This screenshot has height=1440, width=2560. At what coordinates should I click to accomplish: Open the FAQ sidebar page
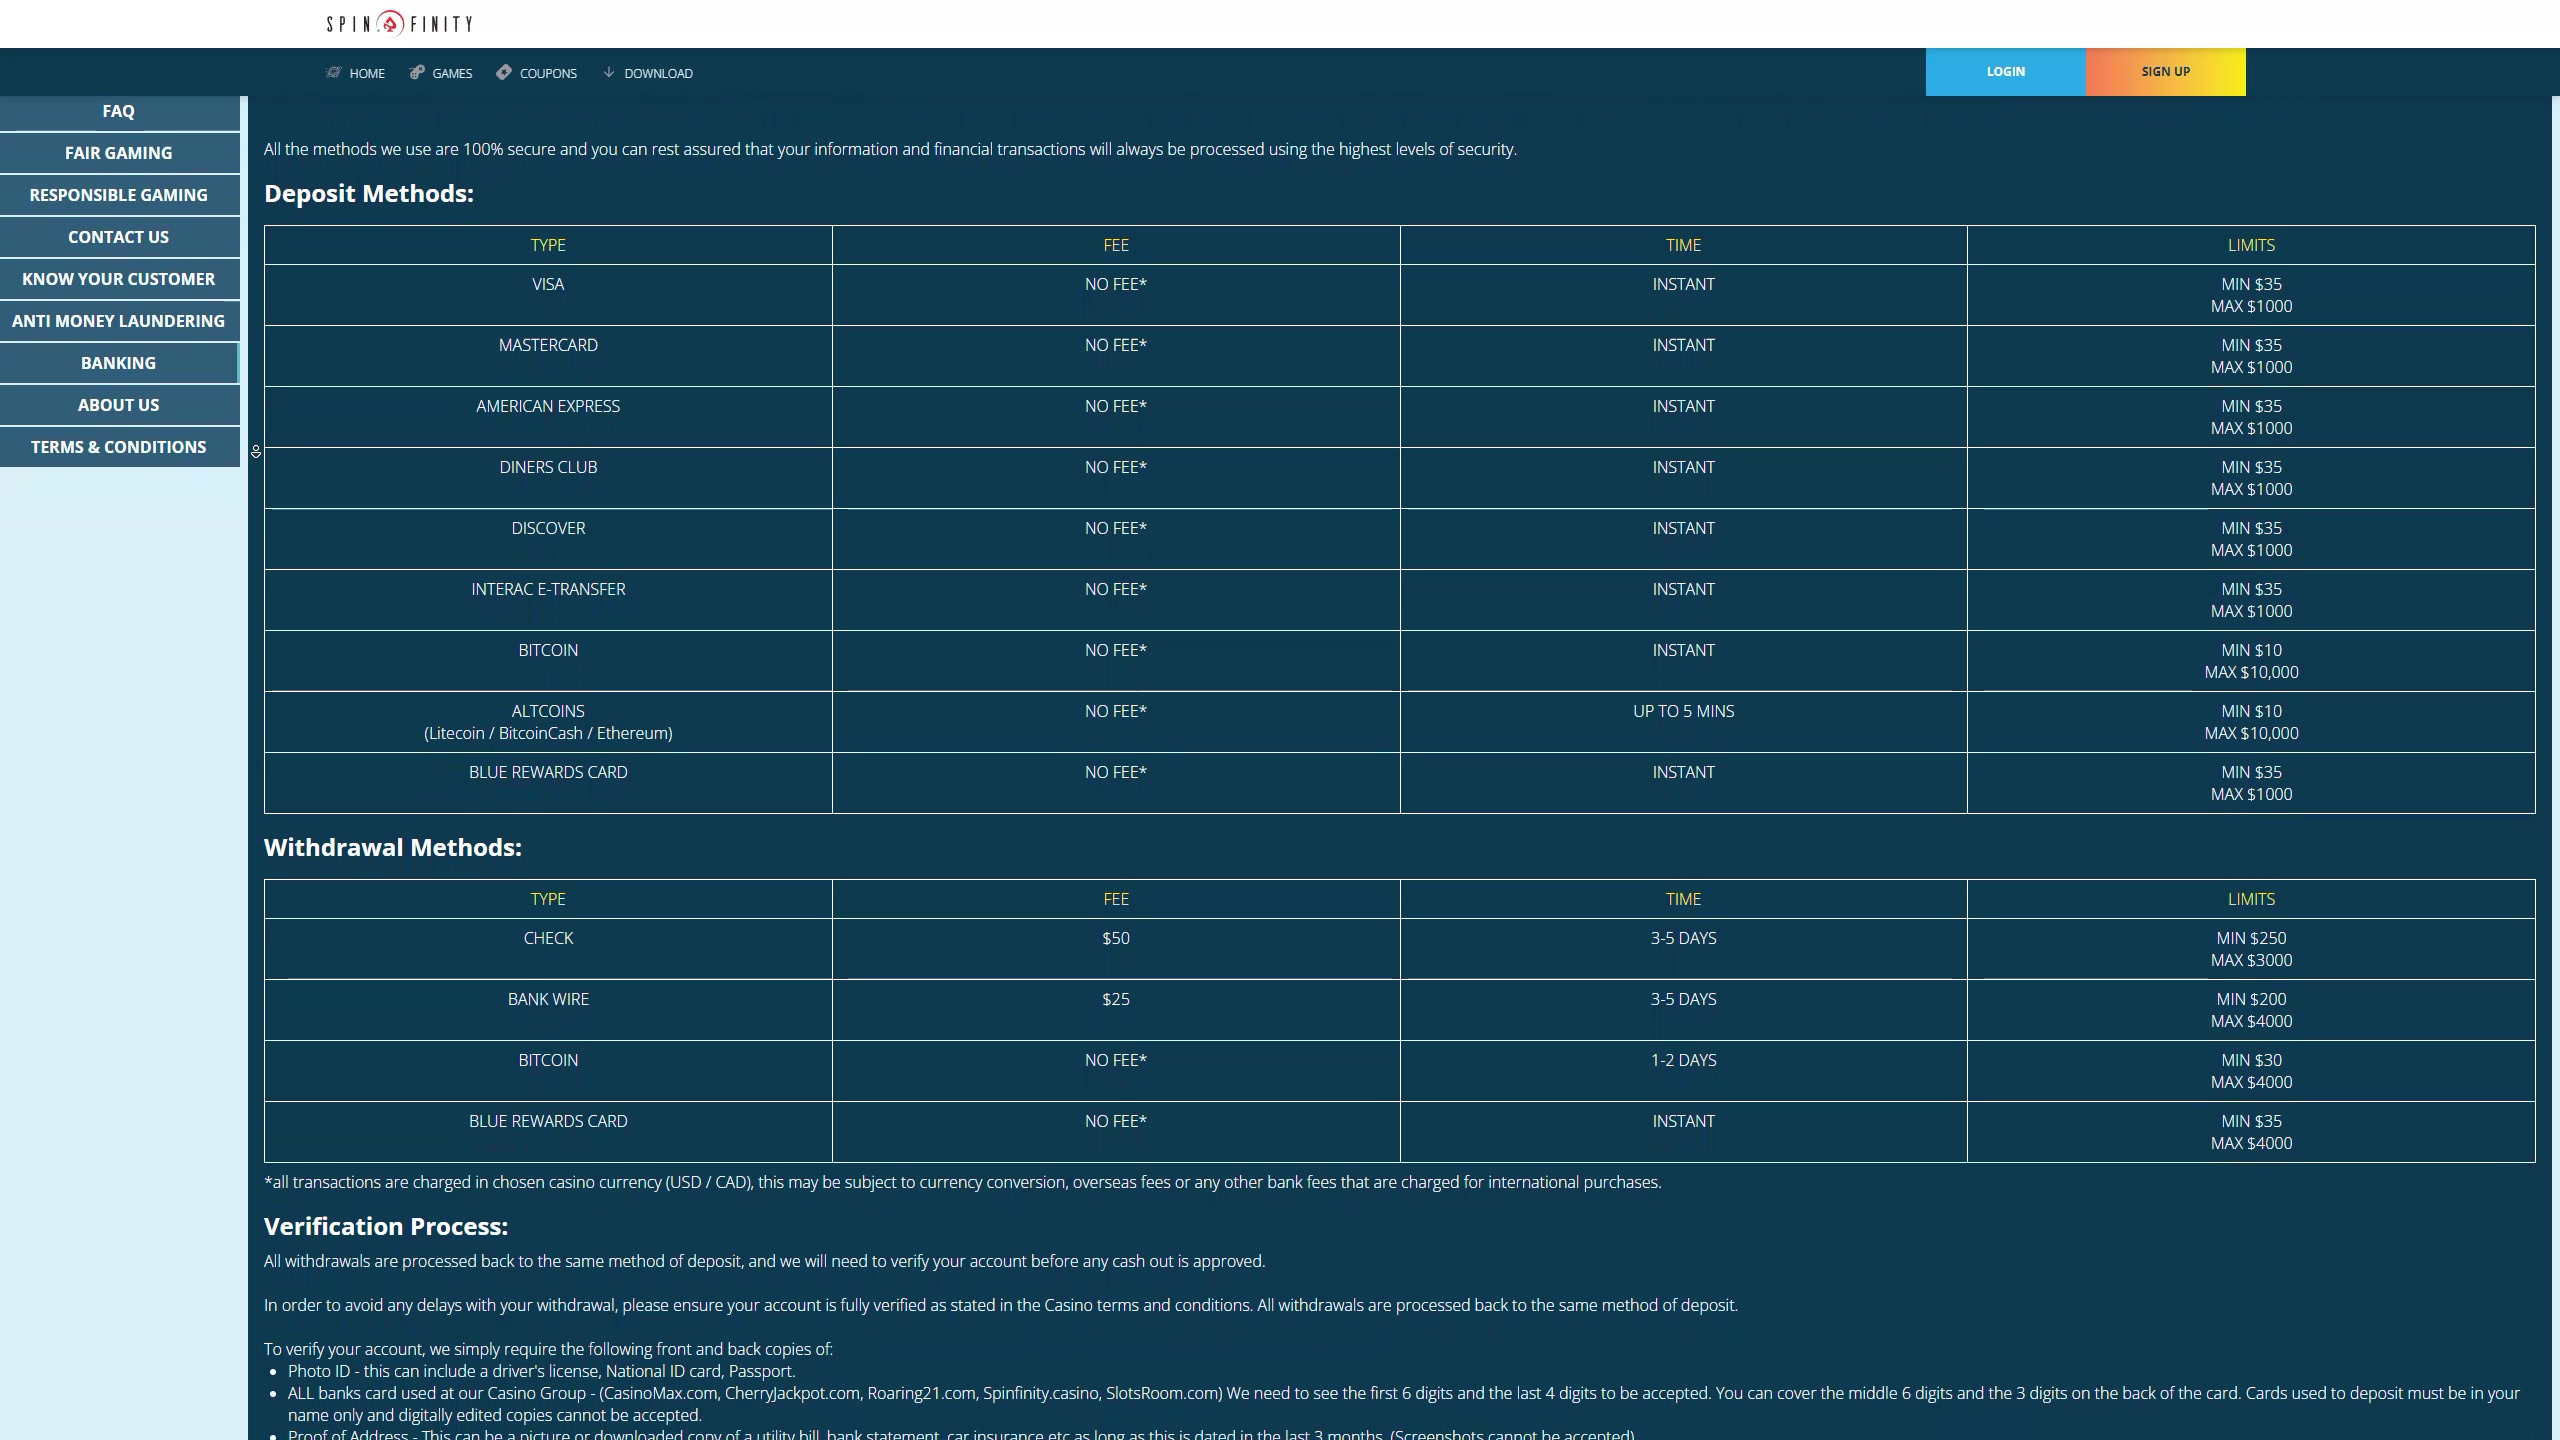118,111
